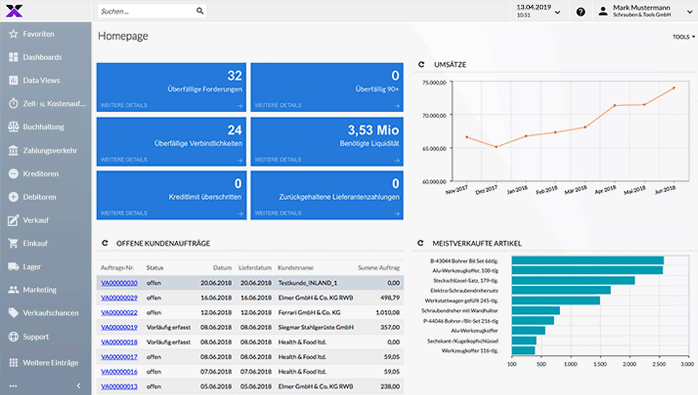Select Lager menu item label
Screen dimensions: 698x395
point(32,267)
